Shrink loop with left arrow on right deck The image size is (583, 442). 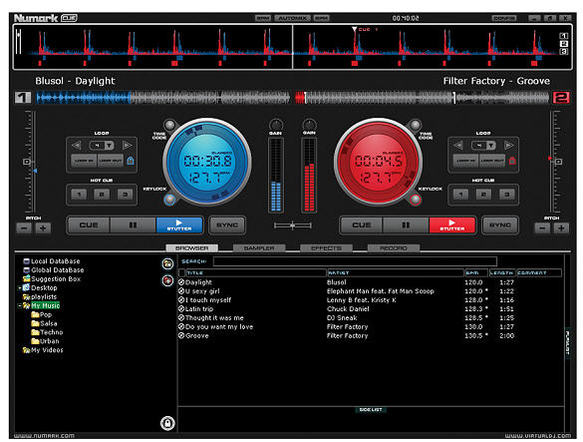point(458,145)
